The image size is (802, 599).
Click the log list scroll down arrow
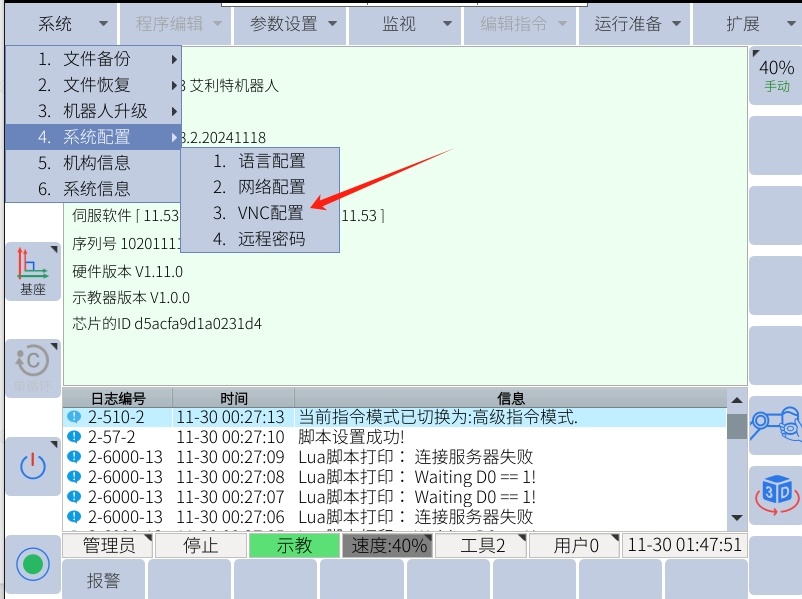click(x=737, y=518)
